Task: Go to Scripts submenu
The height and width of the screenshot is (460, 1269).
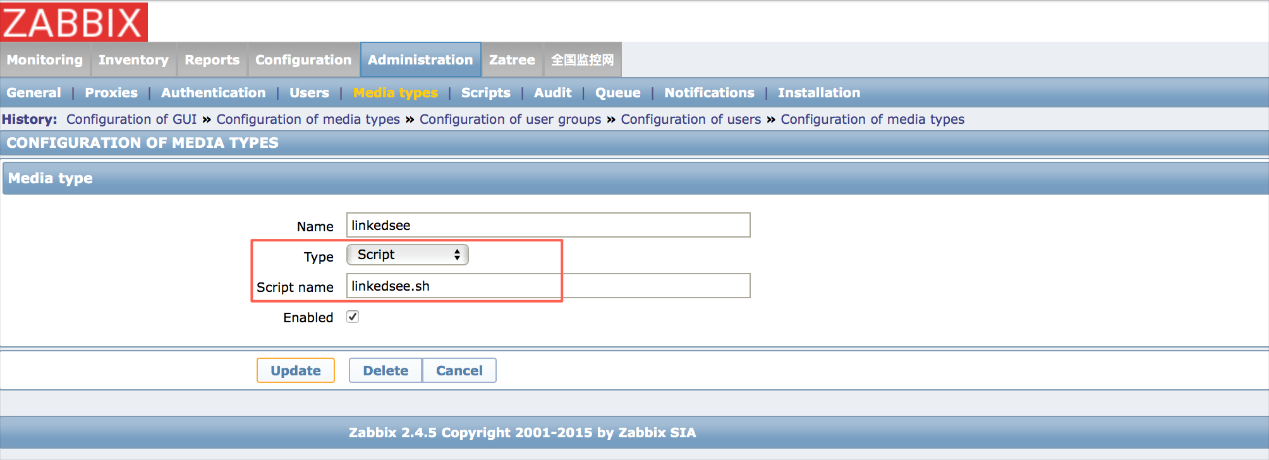Action: pos(486,93)
